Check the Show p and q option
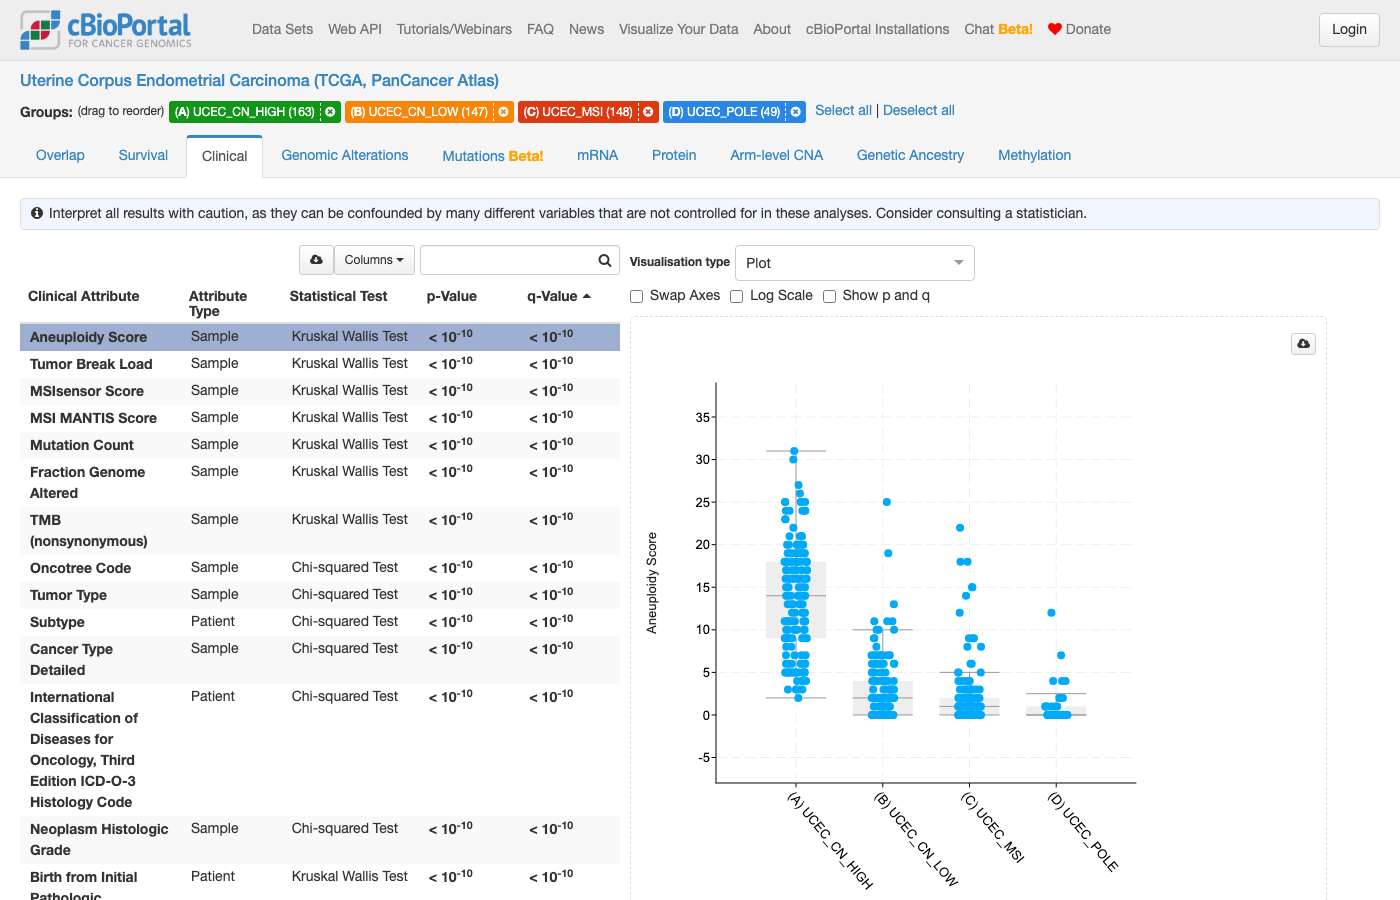This screenshot has width=1400, height=900. click(x=829, y=296)
